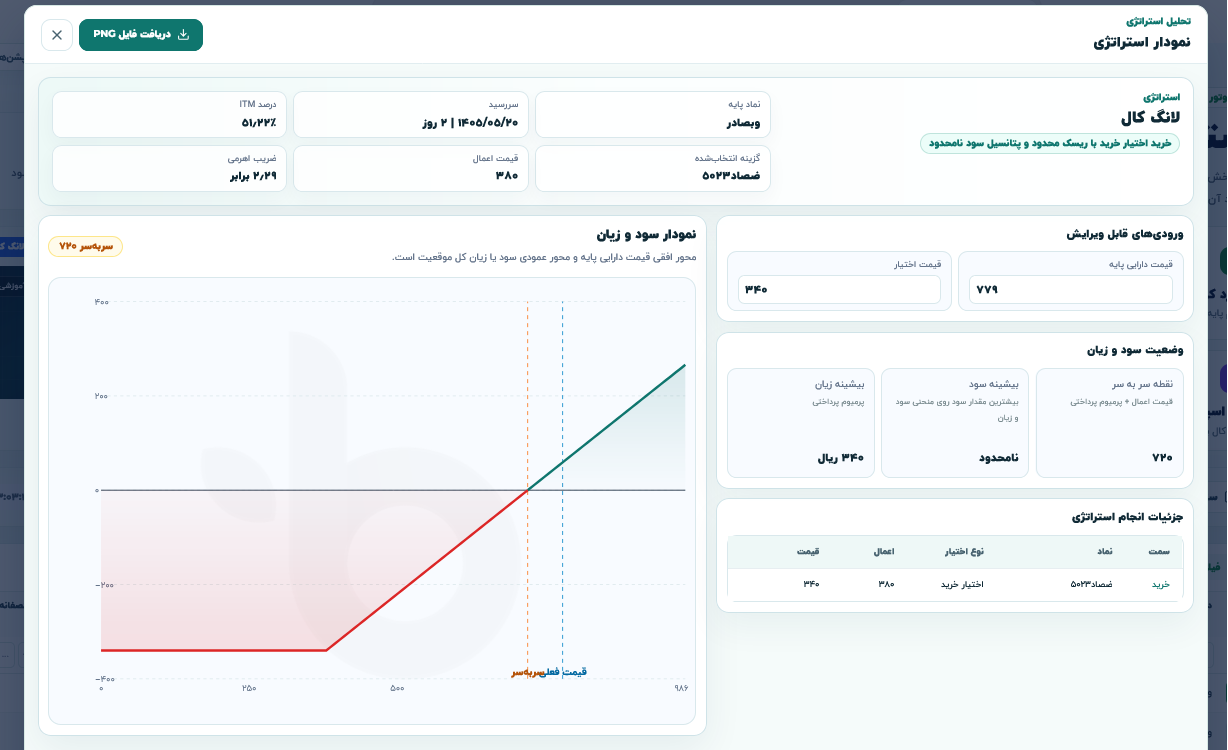Click the قیمت اعمال strike price card
This screenshot has width=1228, height=750.
(x=411, y=168)
